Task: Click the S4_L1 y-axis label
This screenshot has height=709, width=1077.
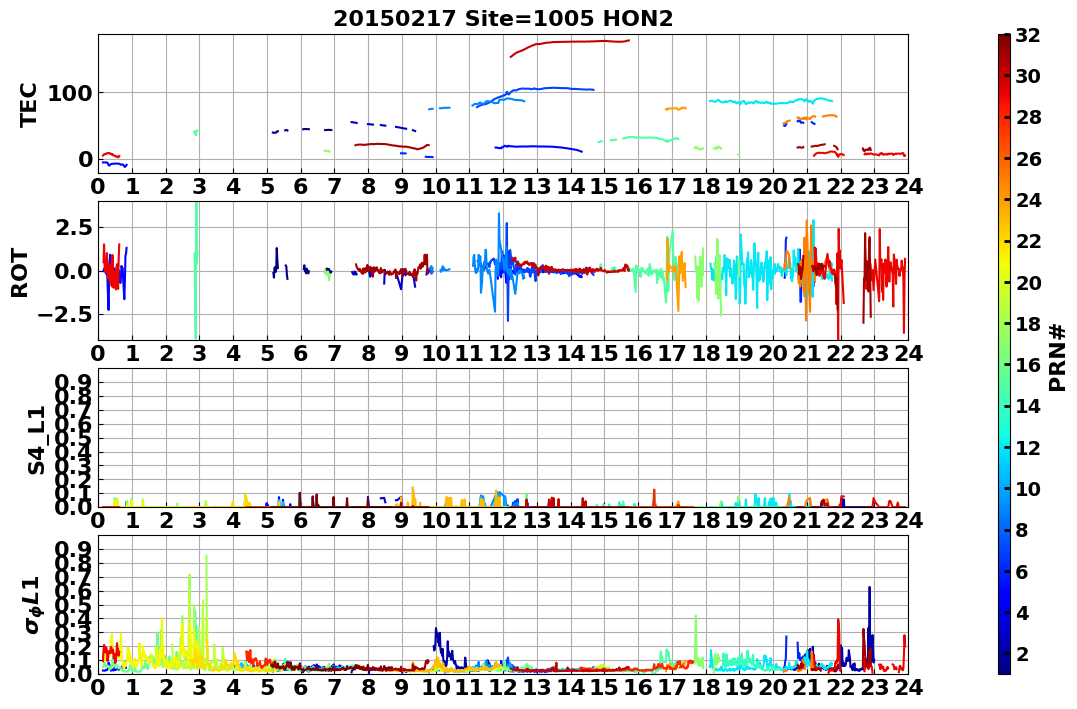Action: (x=36, y=440)
